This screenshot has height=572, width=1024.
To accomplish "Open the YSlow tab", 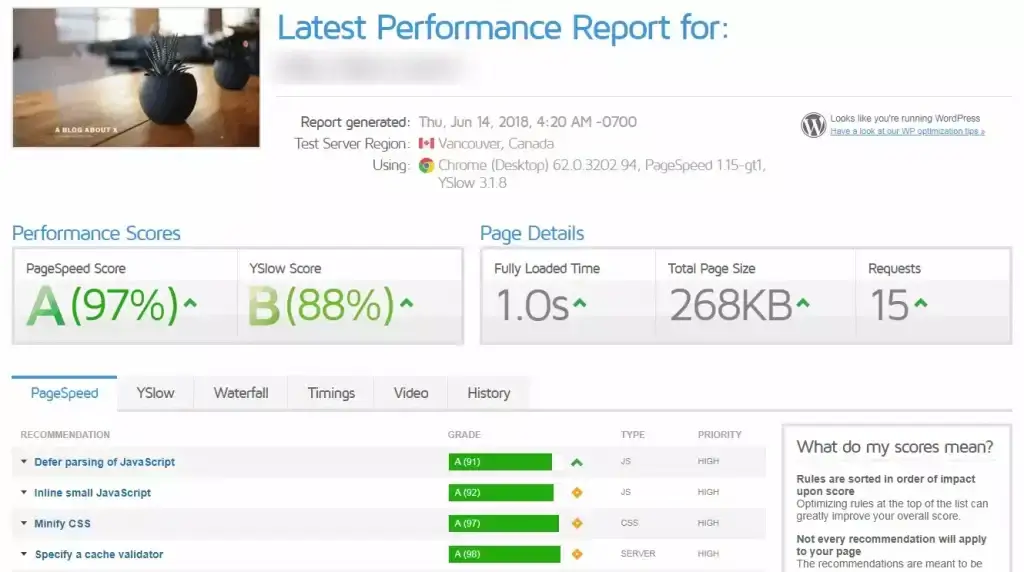I will (x=155, y=393).
